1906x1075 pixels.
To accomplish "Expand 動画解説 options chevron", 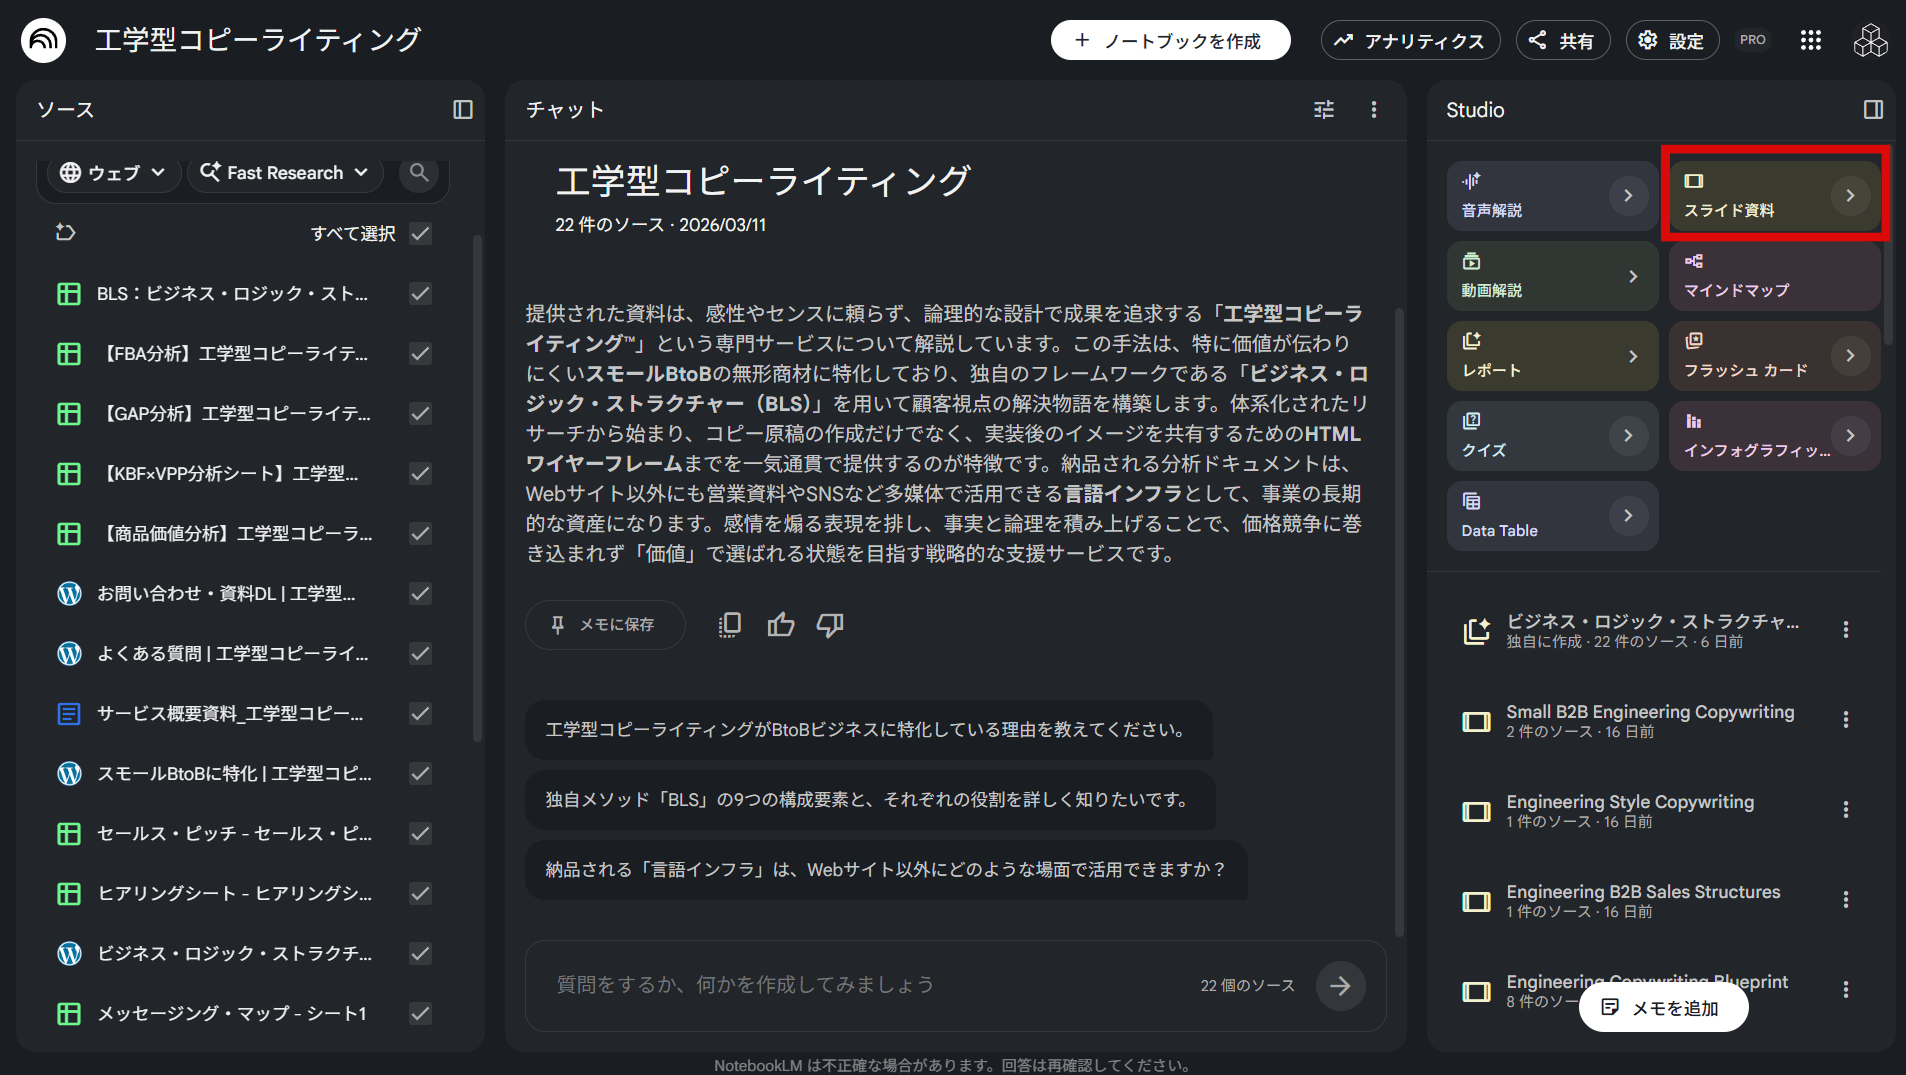I will pyautogui.click(x=1633, y=276).
